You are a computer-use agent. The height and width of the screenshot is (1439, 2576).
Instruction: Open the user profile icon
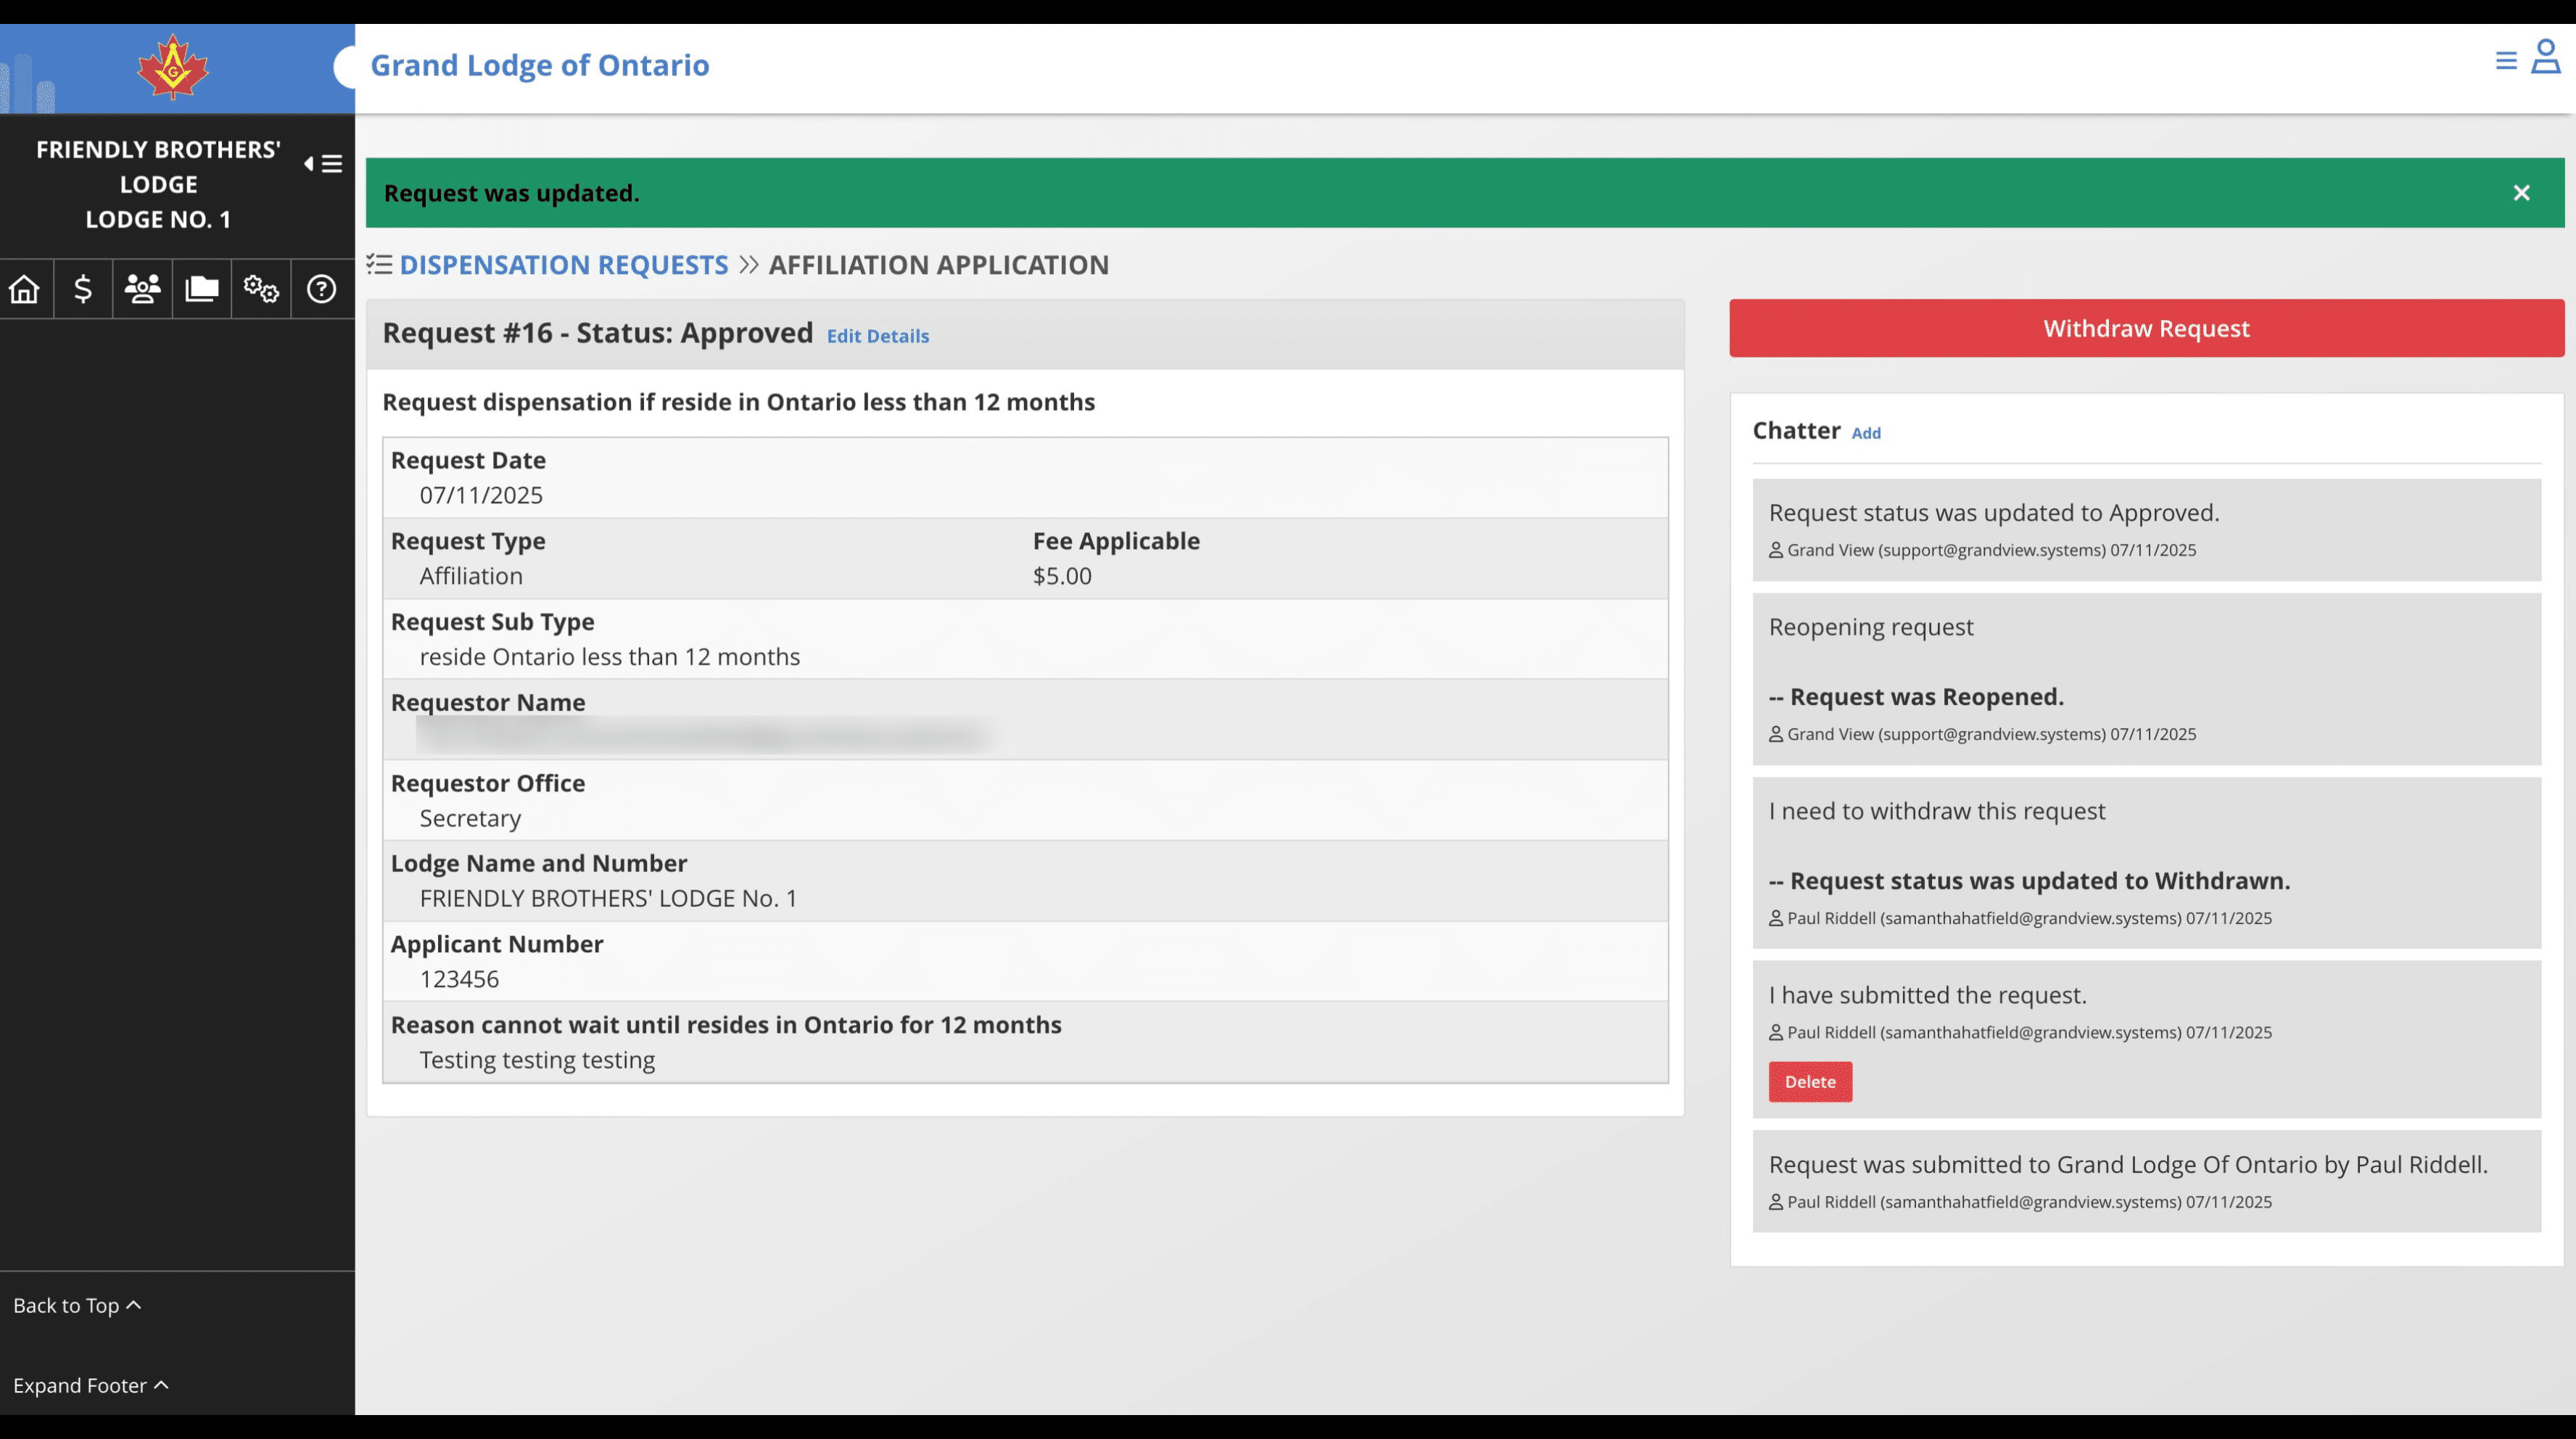coord(2546,56)
